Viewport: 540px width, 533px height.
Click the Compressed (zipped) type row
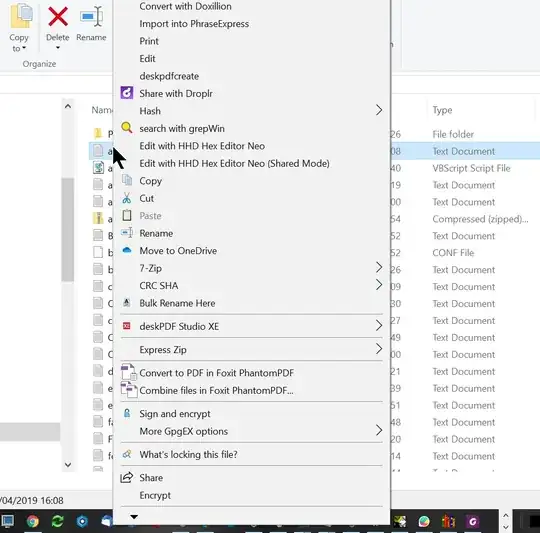click(480, 219)
